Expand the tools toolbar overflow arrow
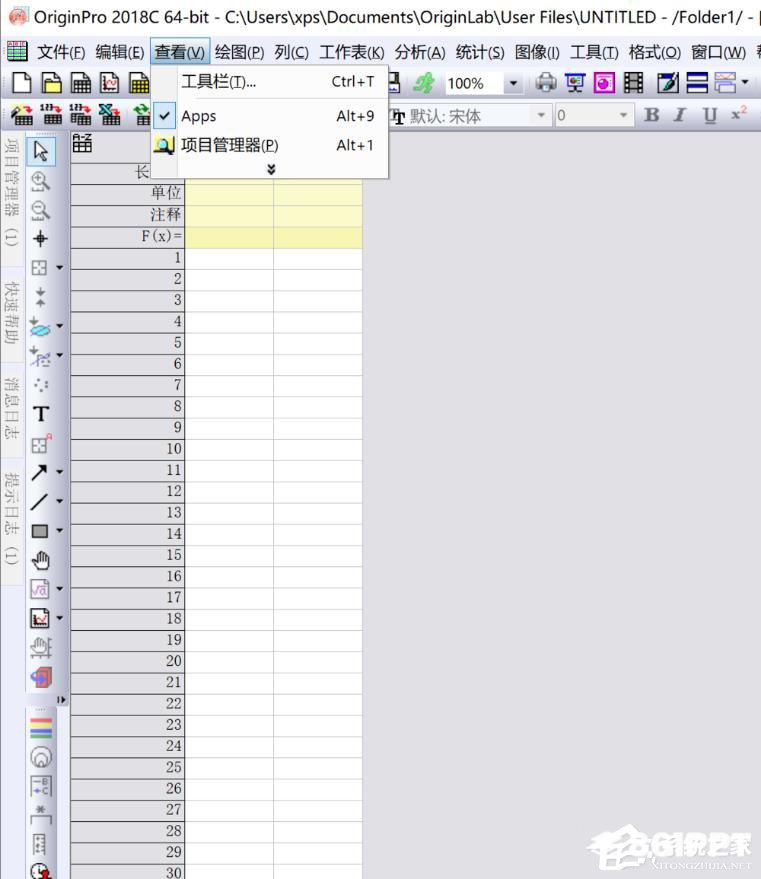761x879 pixels. point(61,700)
